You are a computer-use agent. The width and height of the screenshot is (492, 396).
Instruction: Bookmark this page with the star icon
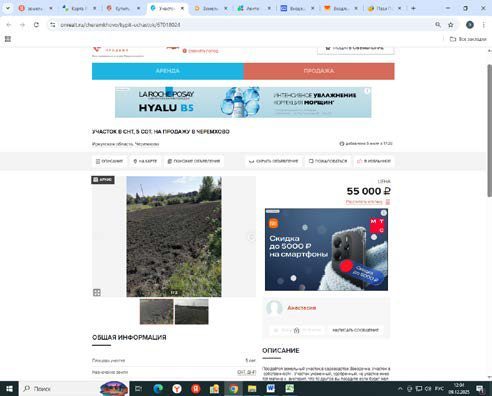451,25
